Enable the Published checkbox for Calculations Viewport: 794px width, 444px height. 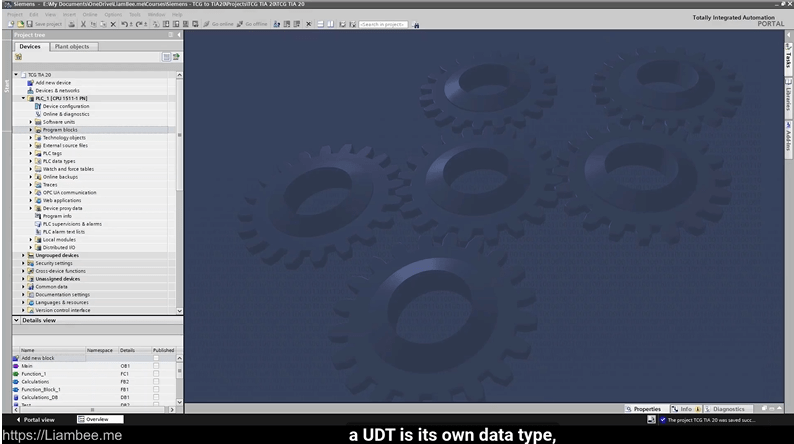click(156, 382)
